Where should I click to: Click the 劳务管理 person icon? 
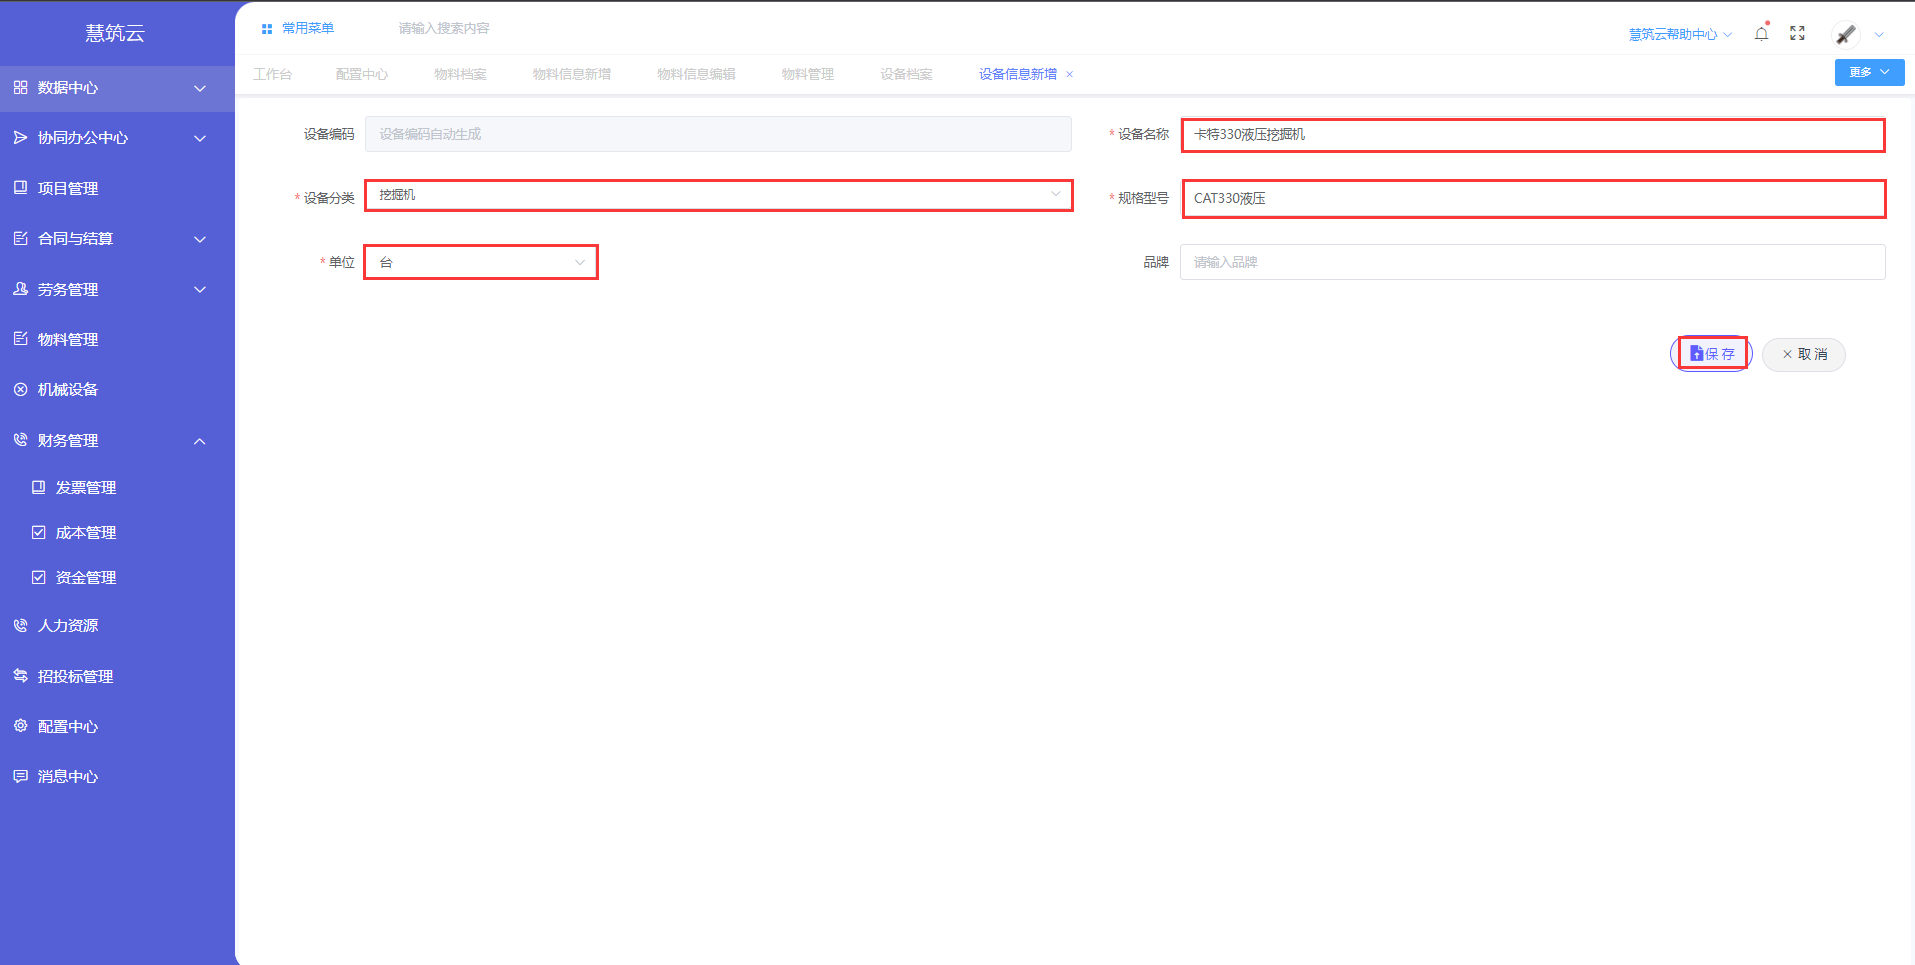click(20, 289)
